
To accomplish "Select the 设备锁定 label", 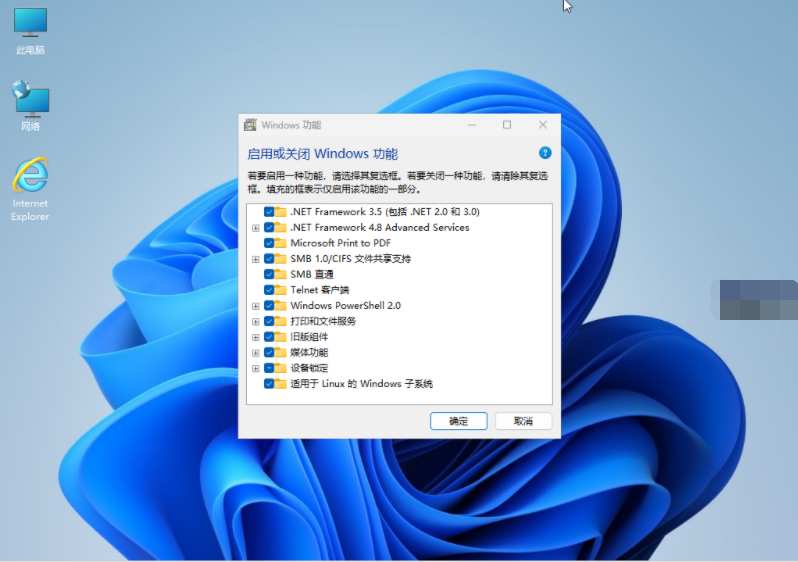I will click(309, 368).
